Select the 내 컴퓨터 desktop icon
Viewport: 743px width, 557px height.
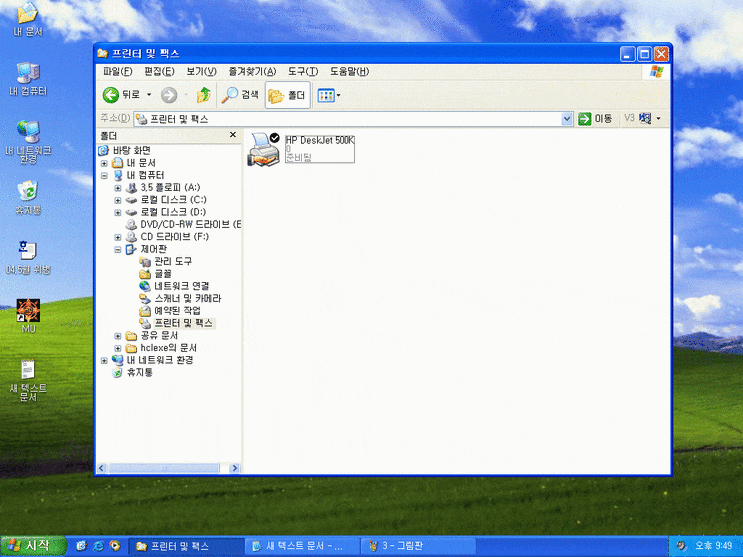point(28,74)
